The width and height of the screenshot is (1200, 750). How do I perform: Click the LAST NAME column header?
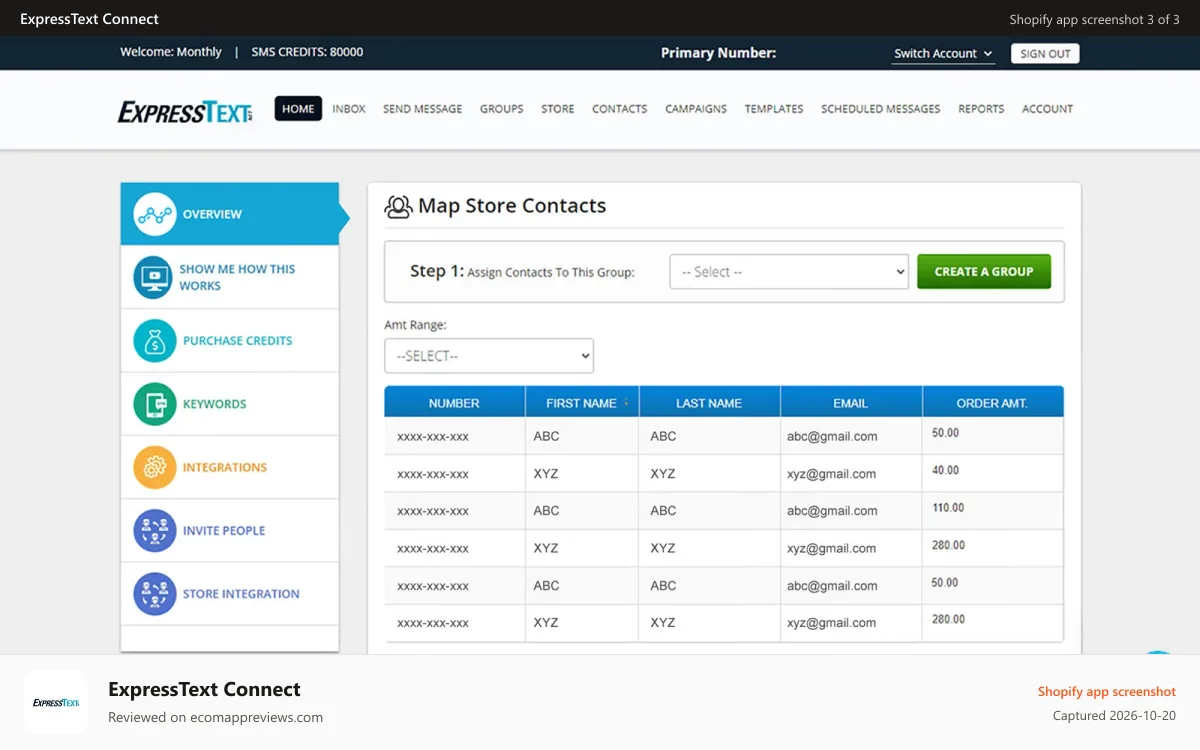pyautogui.click(x=709, y=403)
